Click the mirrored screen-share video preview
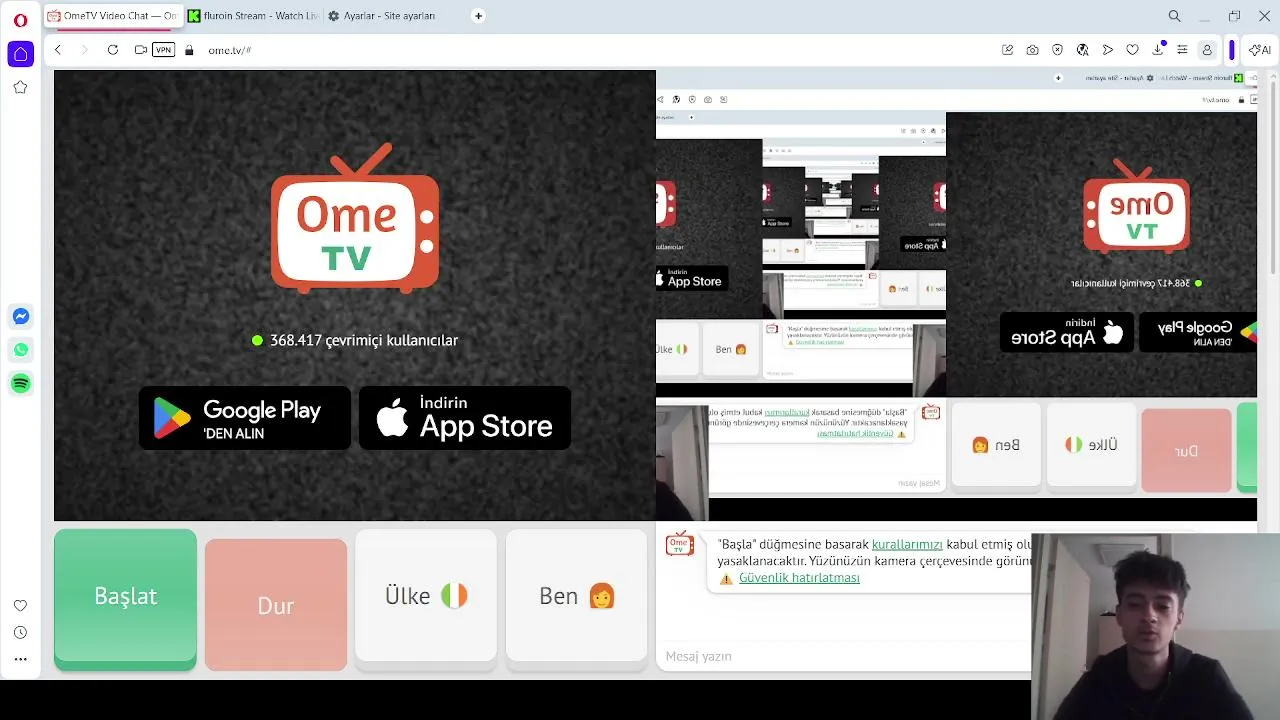The height and width of the screenshot is (720, 1280). pos(956,296)
